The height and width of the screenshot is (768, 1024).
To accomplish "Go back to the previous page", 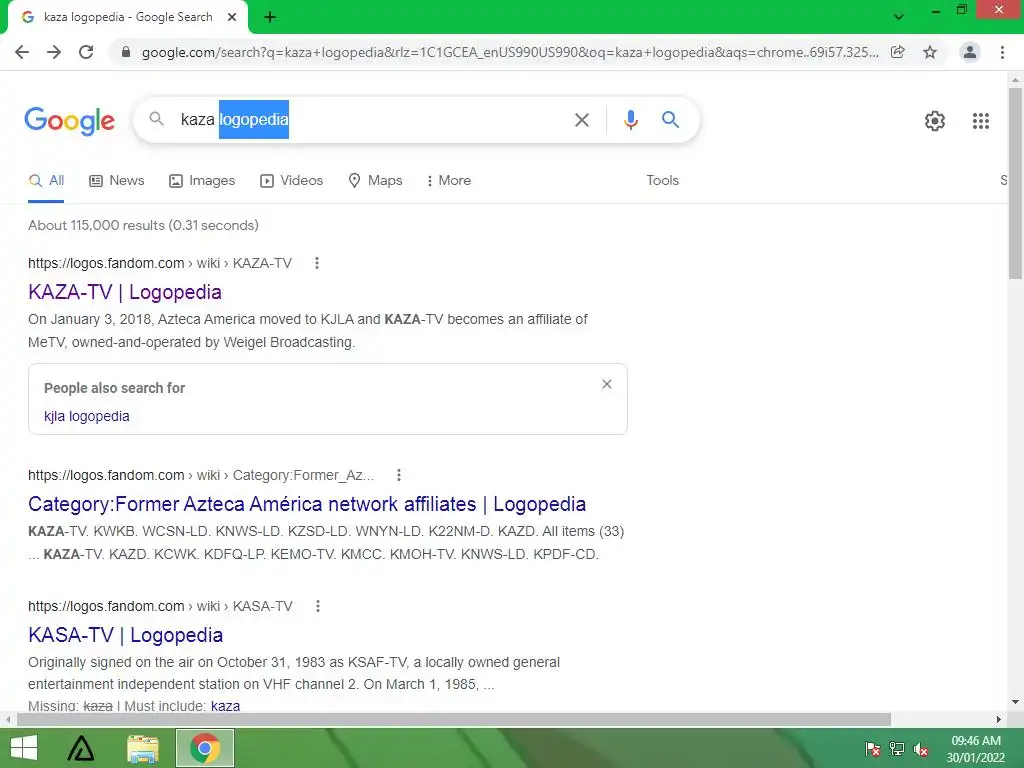I will [22, 52].
